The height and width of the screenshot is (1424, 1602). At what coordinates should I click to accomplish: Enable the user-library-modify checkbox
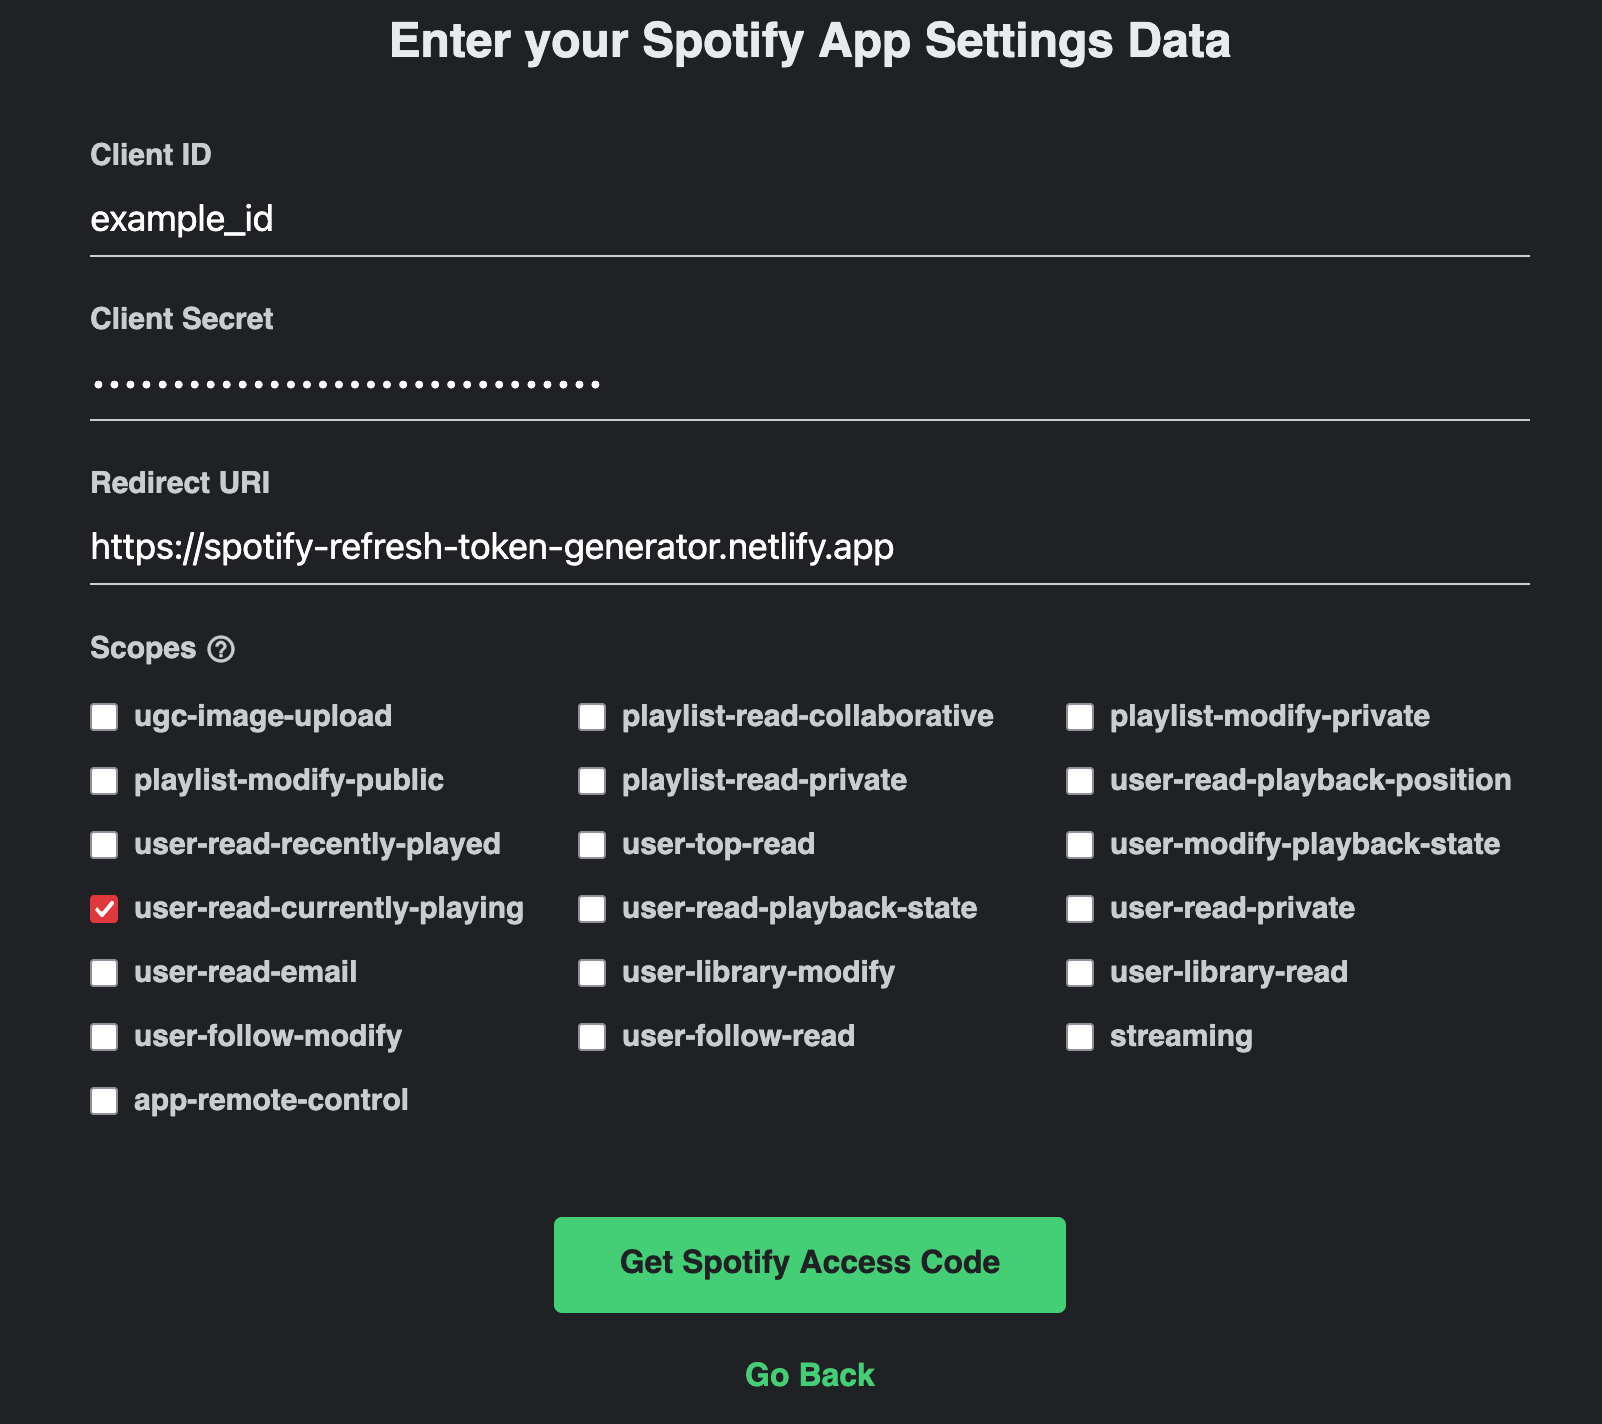click(592, 973)
